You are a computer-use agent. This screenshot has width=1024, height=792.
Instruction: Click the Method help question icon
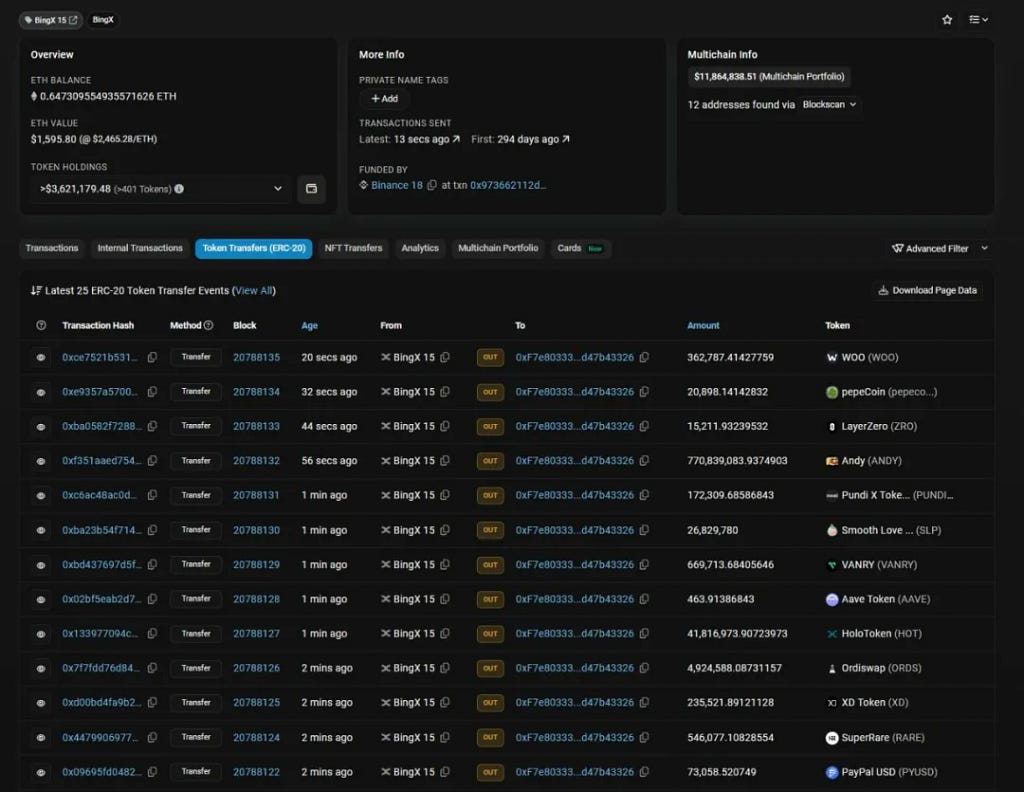pyautogui.click(x=208, y=325)
